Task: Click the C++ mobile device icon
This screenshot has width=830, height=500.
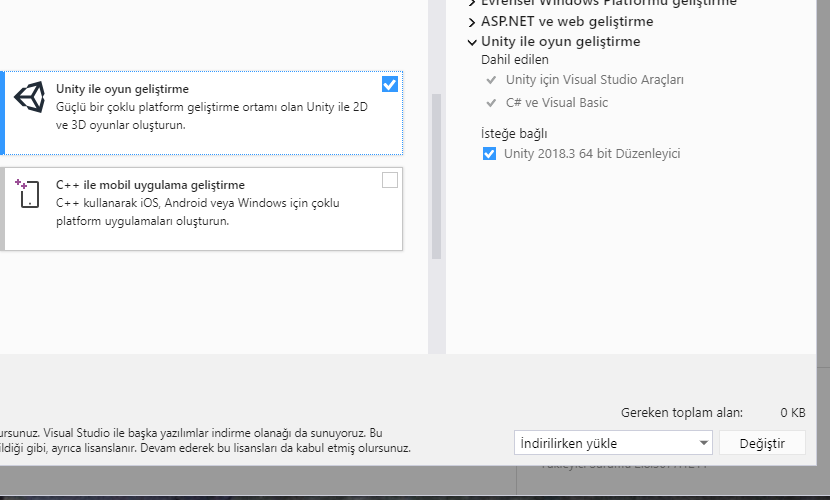Action: pos(28,193)
